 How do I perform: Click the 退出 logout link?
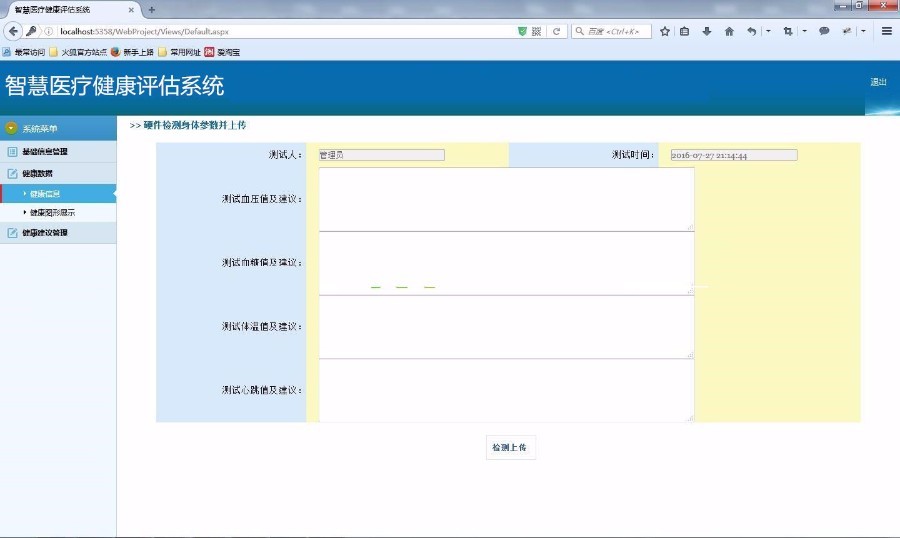878,82
